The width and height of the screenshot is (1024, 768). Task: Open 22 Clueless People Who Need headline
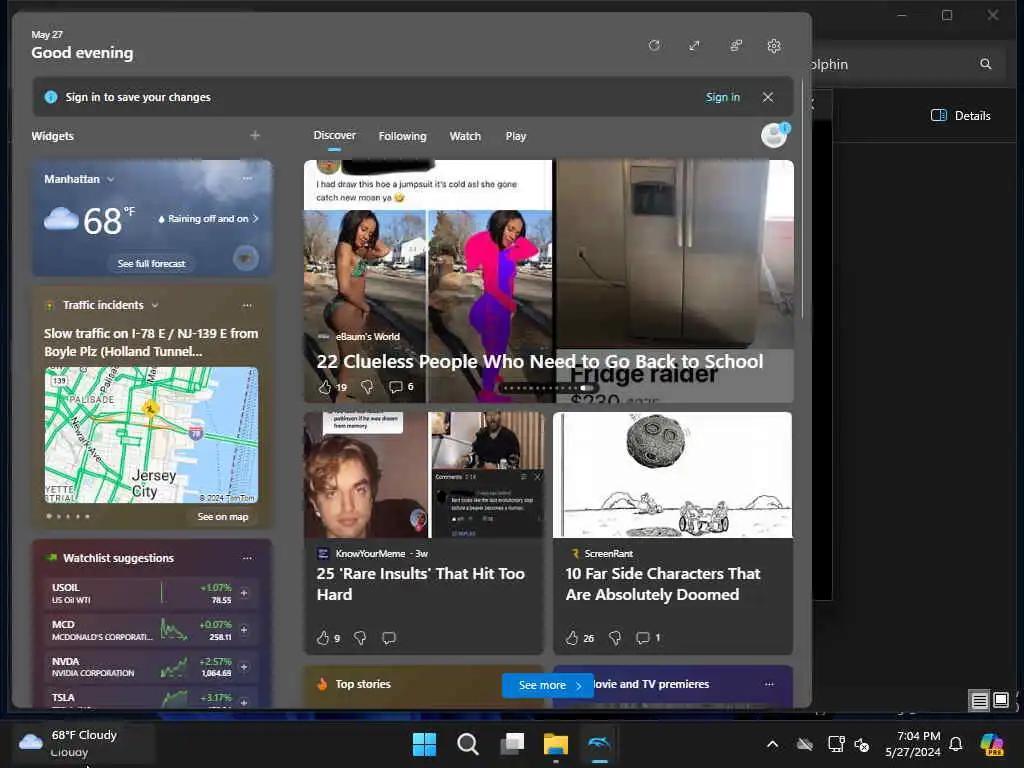click(x=539, y=361)
